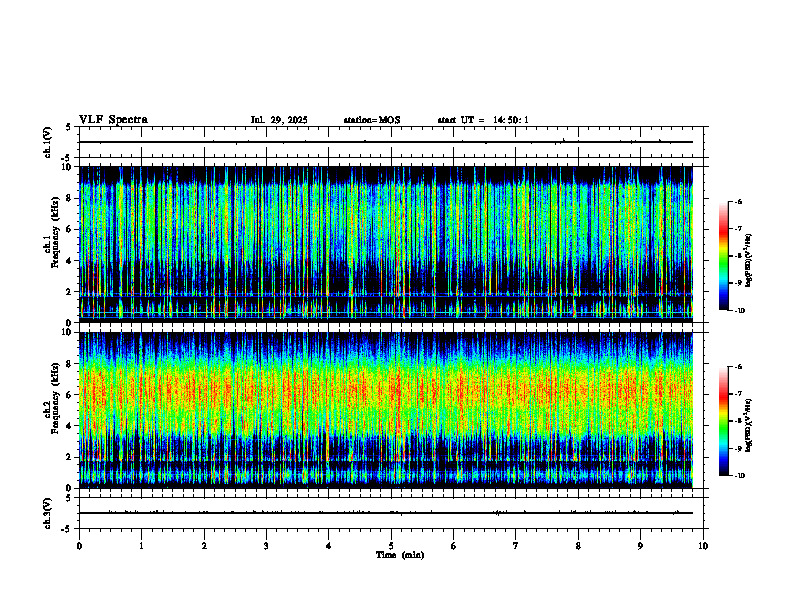The height and width of the screenshot is (612, 792).
Task: Click the time axis tick label '0'
Action: [x=79, y=546]
